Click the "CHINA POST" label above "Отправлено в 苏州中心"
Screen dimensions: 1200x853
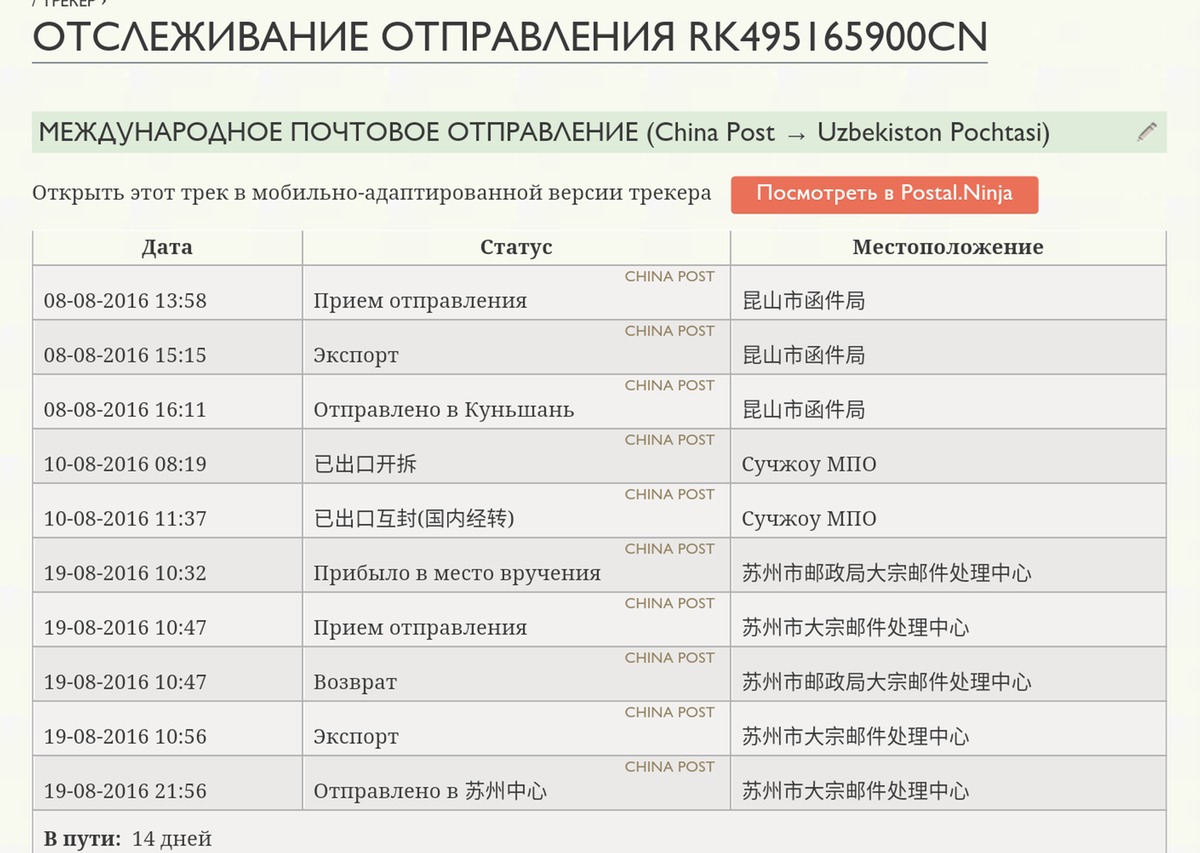pyautogui.click(x=670, y=767)
